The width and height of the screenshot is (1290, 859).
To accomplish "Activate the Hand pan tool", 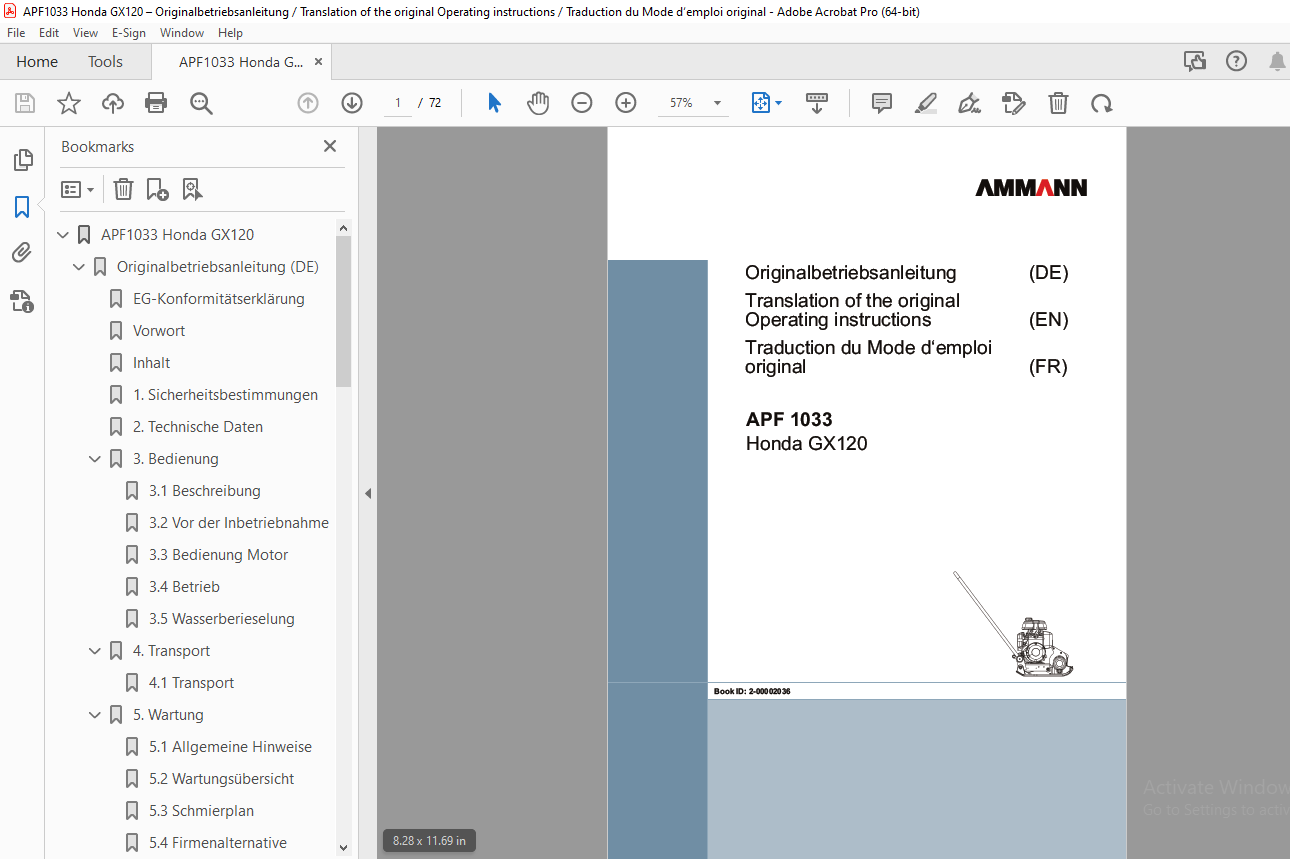I will coord(538,103).
